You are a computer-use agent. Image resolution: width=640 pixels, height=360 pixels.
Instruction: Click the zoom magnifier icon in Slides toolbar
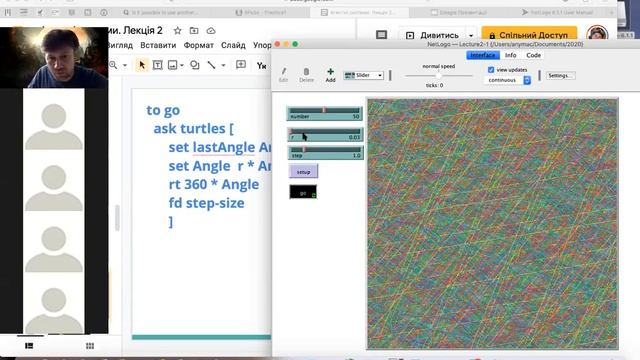pos(113,65)
